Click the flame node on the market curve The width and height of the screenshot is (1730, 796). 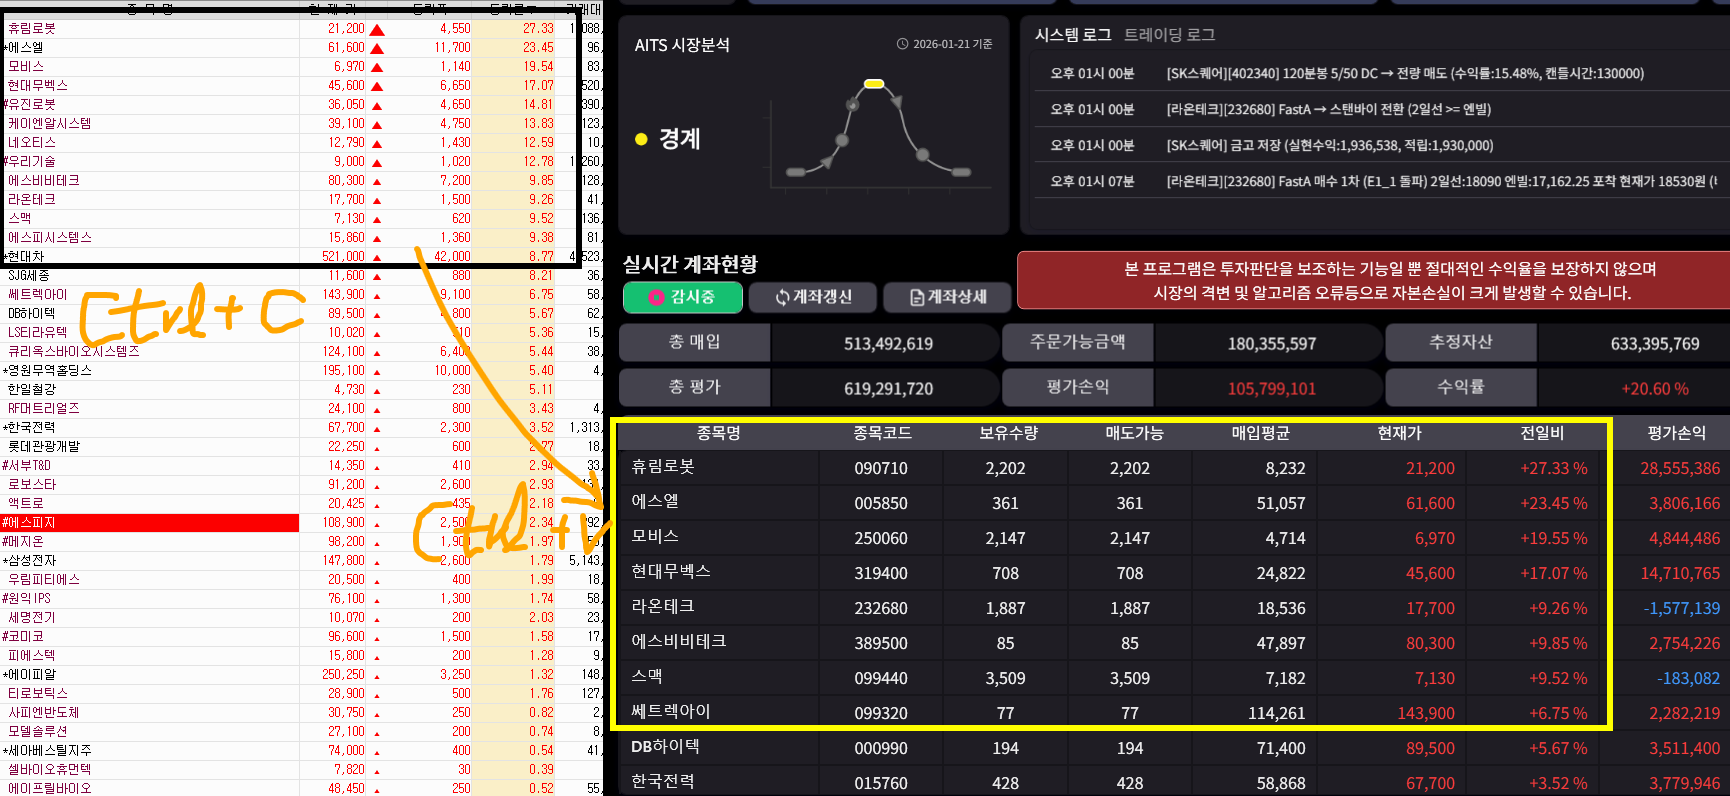pos(852,104)
